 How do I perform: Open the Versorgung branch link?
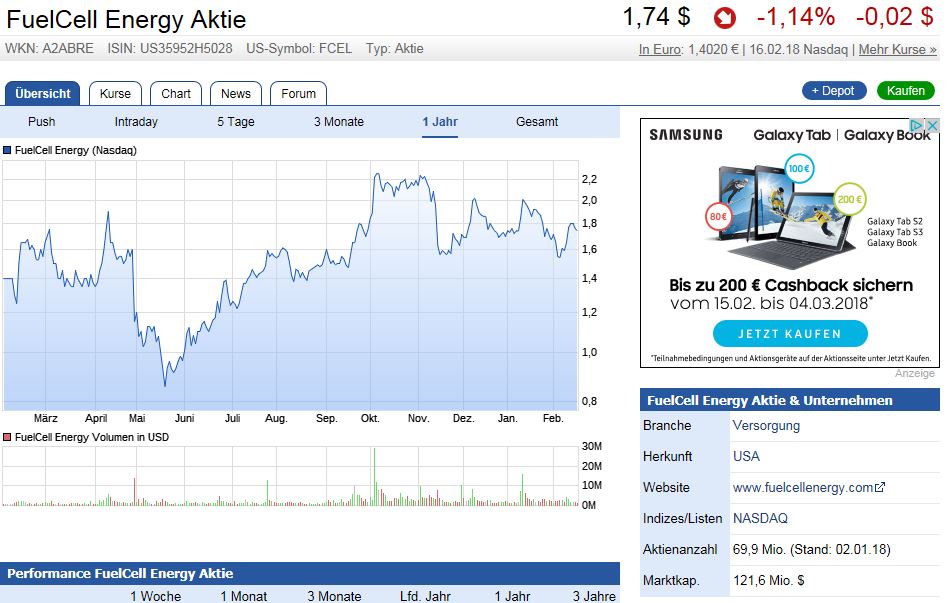[x=766, y=426]
